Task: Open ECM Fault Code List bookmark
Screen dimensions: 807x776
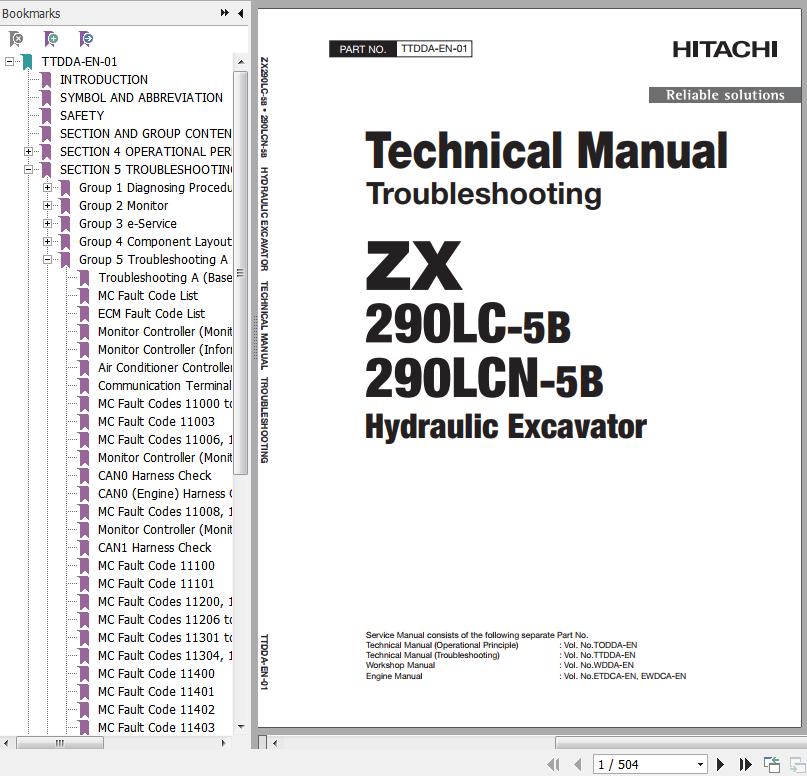Action: pyautogui.click(x=151, y=314)
